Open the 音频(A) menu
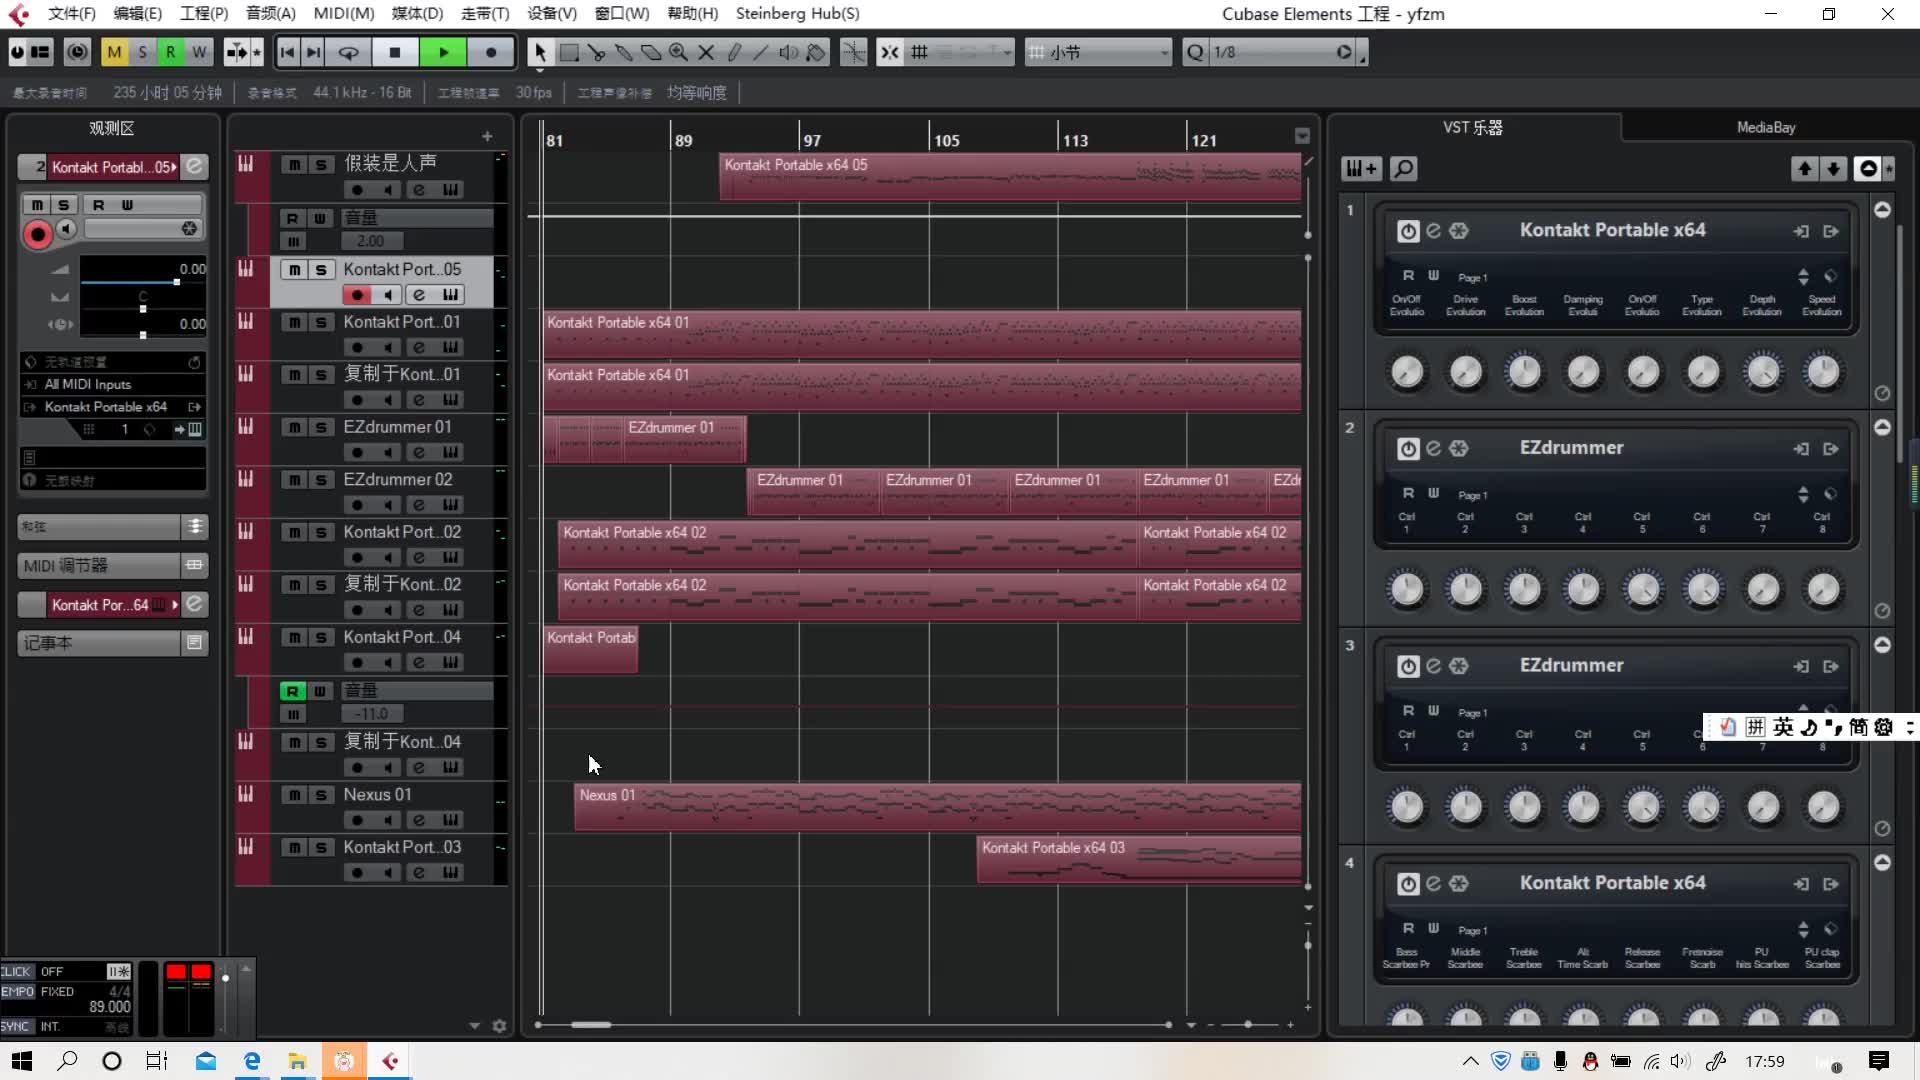 tap(270, 14)
